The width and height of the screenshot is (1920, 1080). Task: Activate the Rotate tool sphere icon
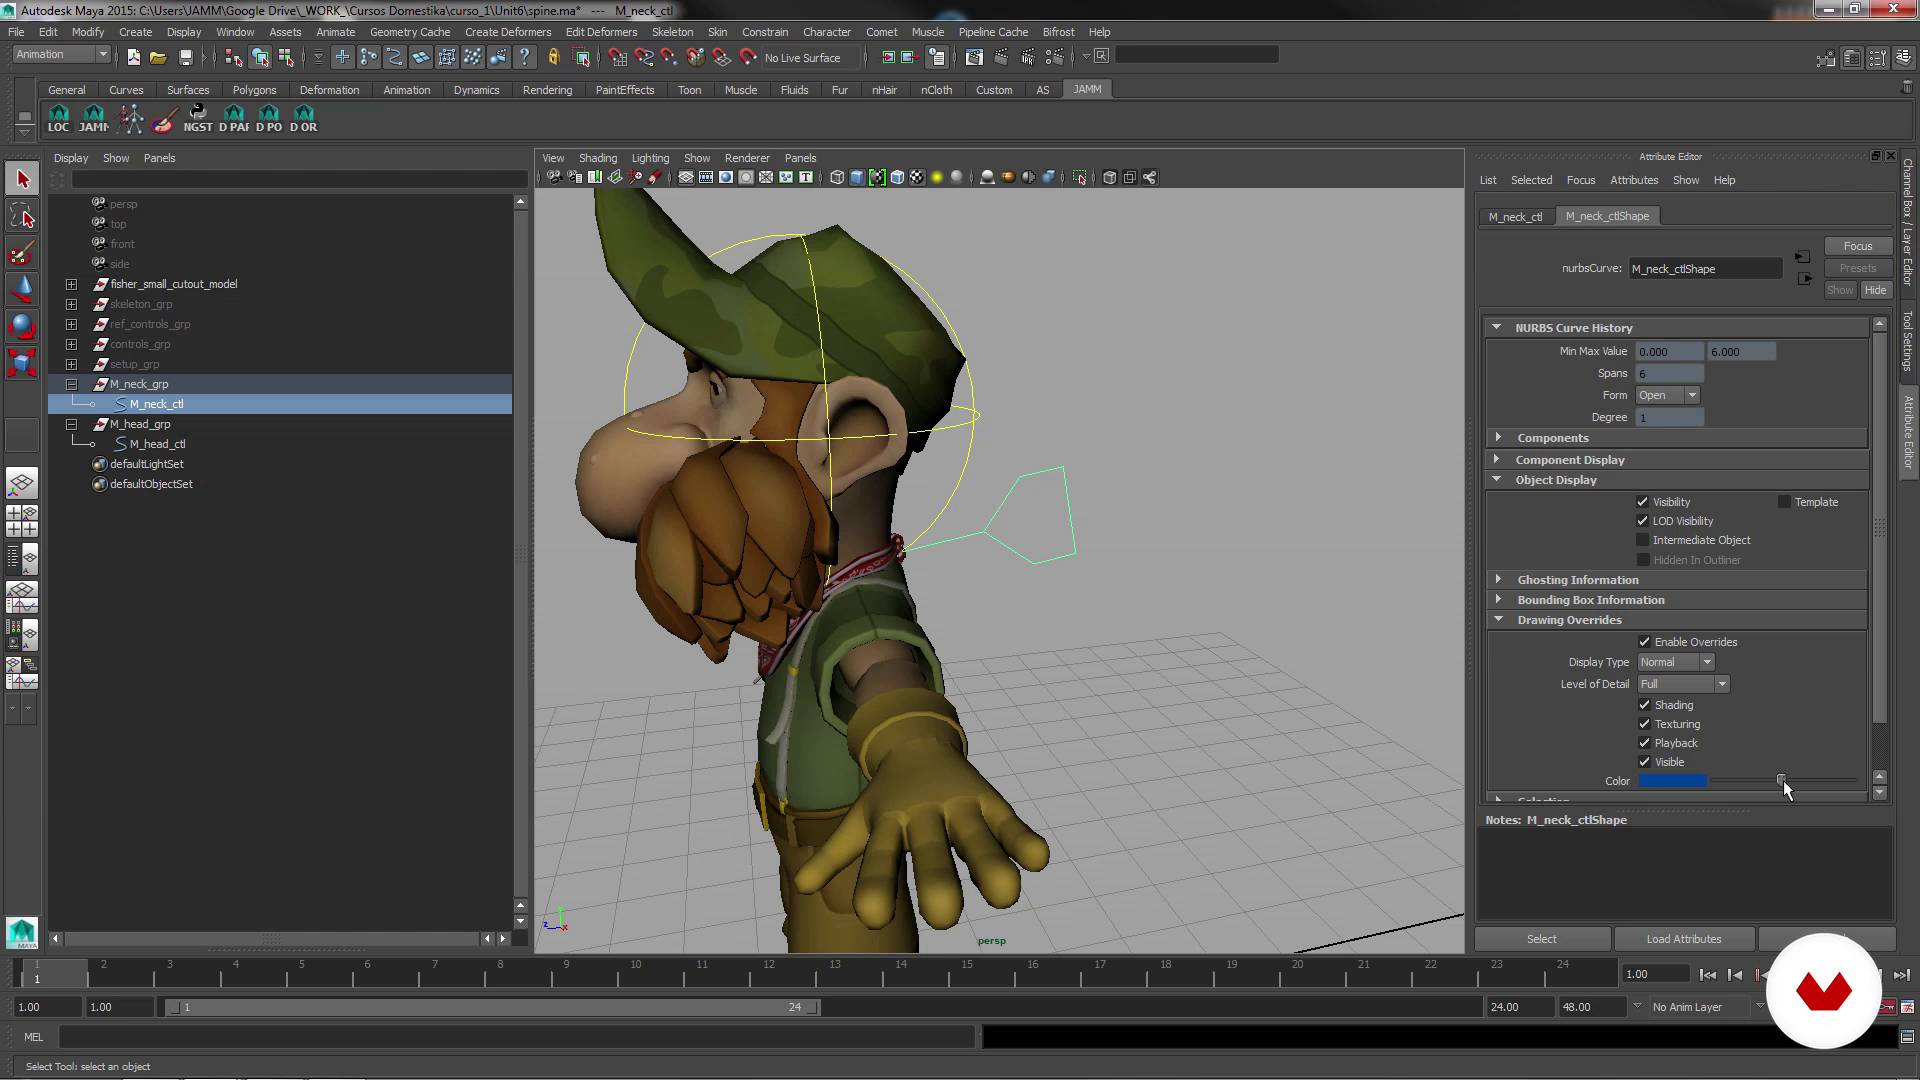[x=22, y=326]
